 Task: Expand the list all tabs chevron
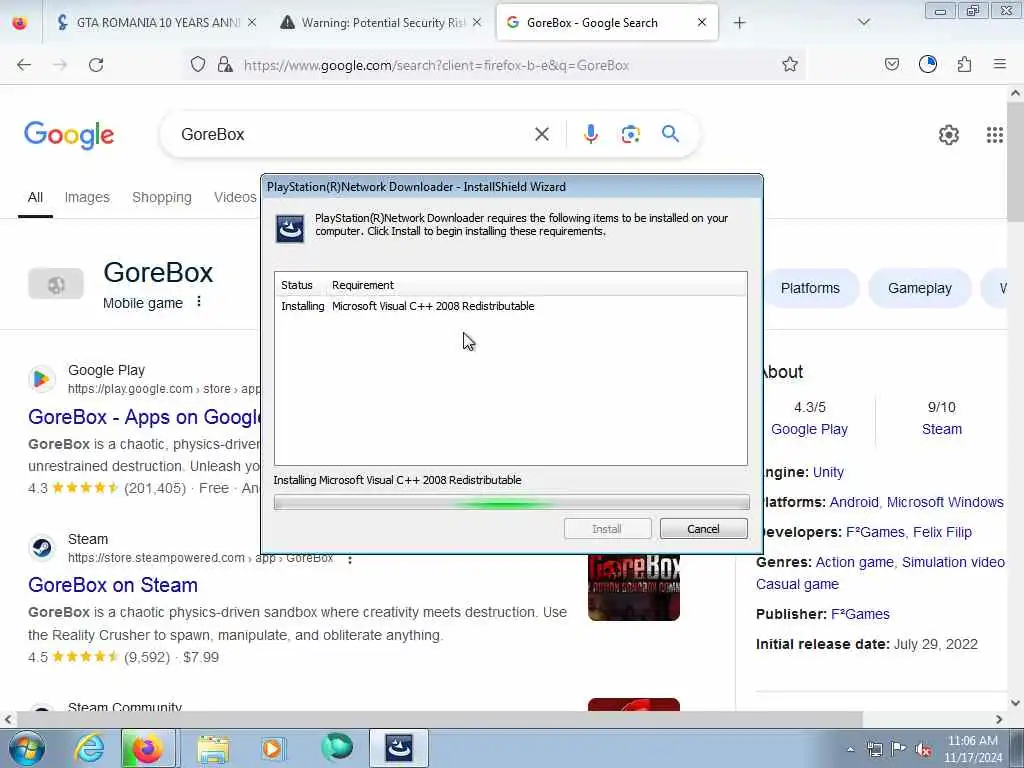click(x=863, y=22)
